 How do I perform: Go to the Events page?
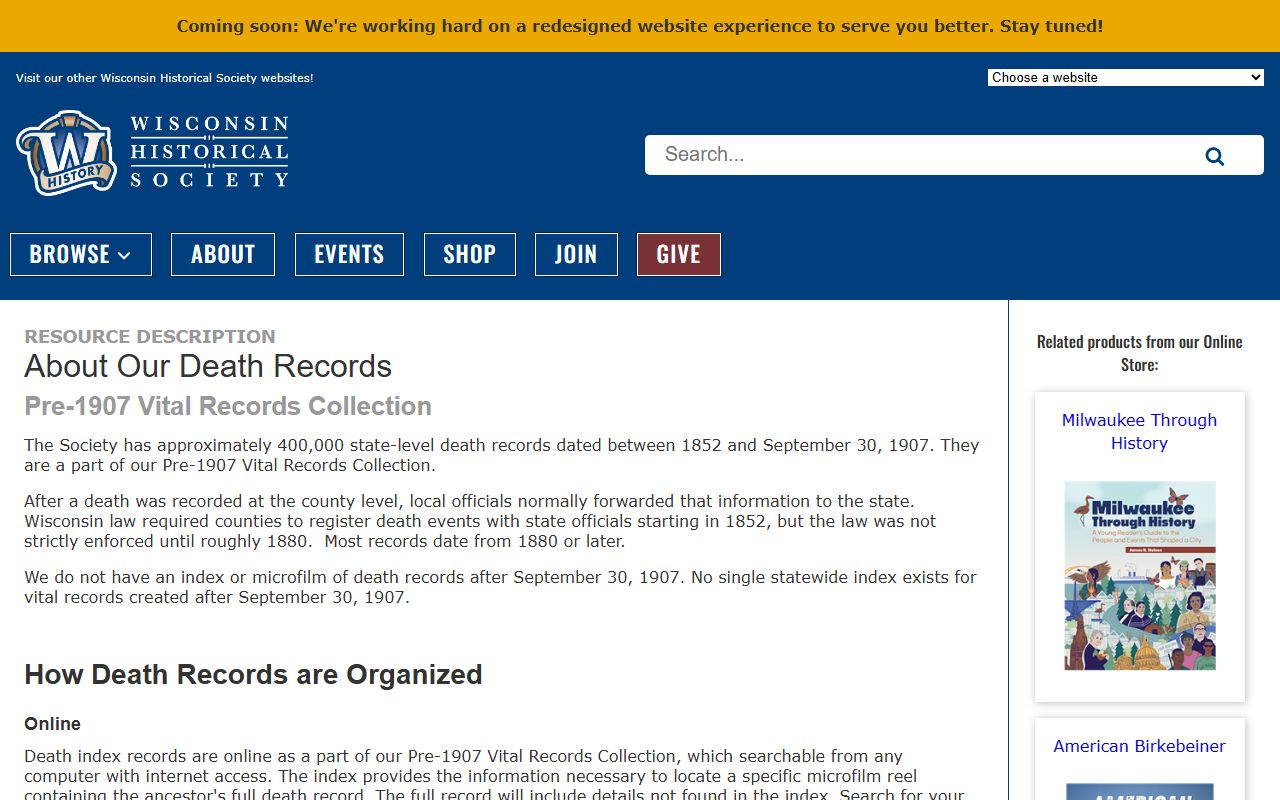pos(349,254)
